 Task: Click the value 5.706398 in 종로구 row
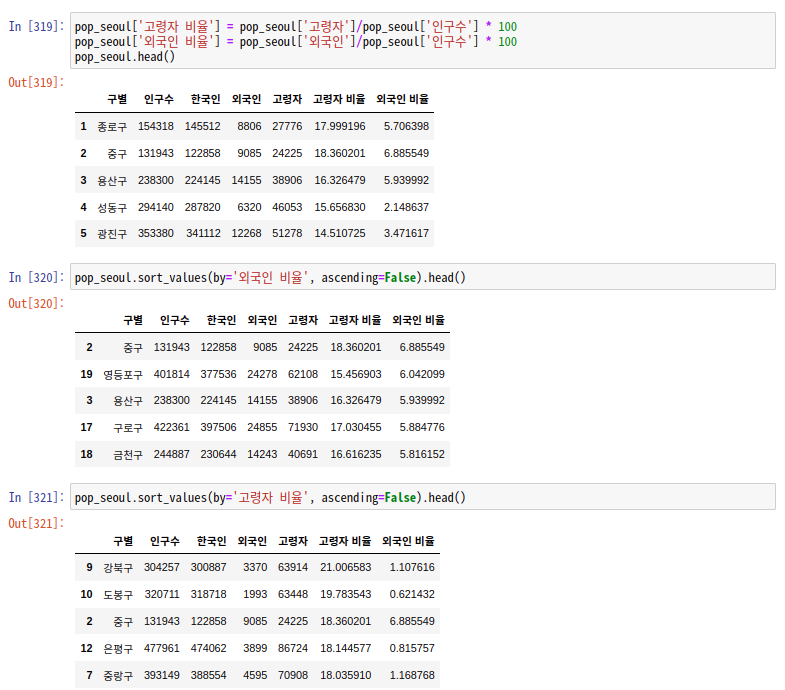pos(407,126)
